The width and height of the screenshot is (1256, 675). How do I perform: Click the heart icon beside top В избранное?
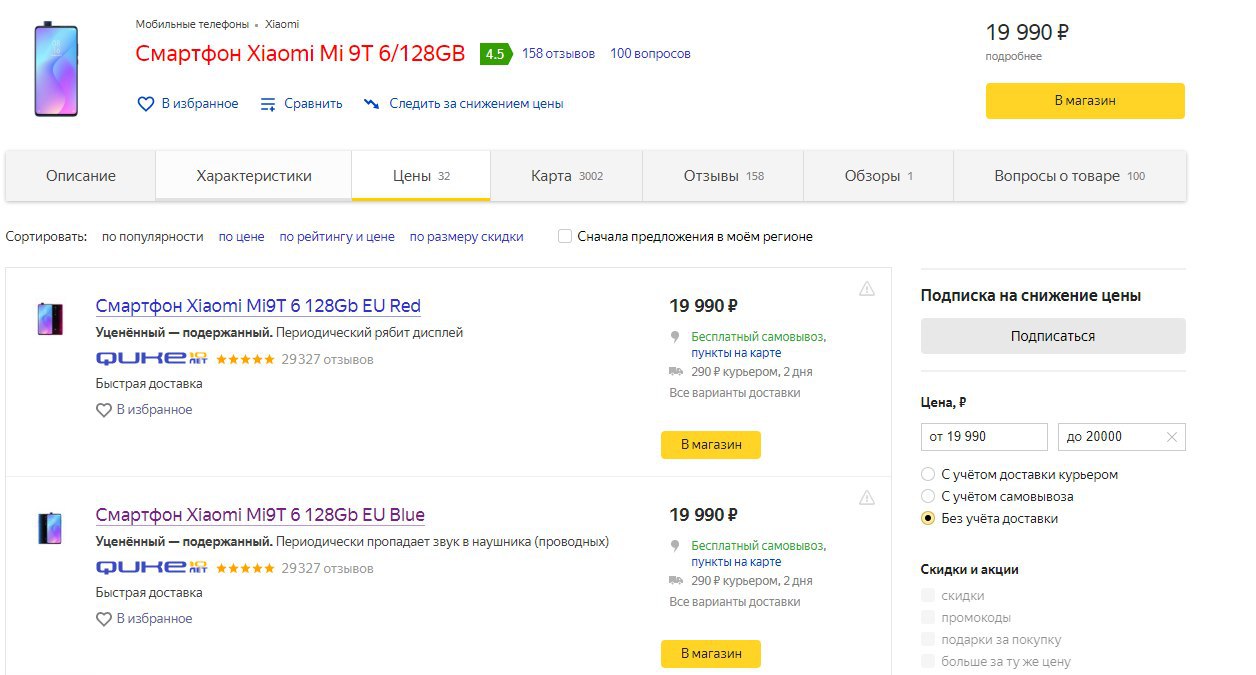point(146,104)
